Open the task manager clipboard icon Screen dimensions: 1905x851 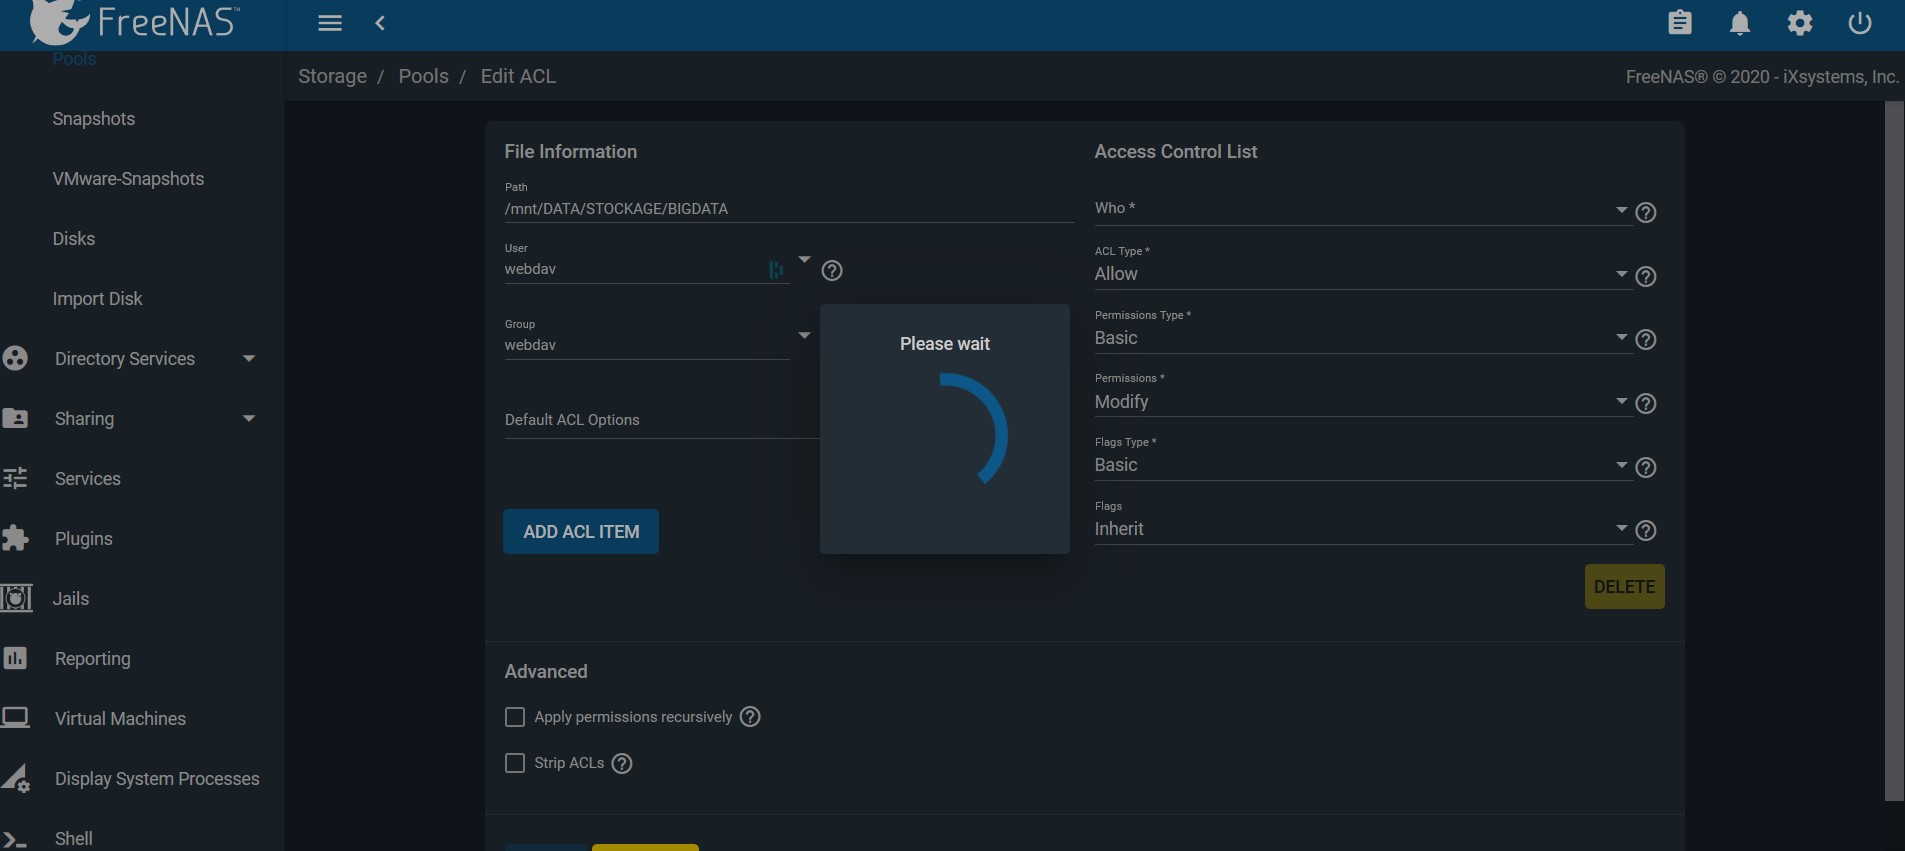1680,23
